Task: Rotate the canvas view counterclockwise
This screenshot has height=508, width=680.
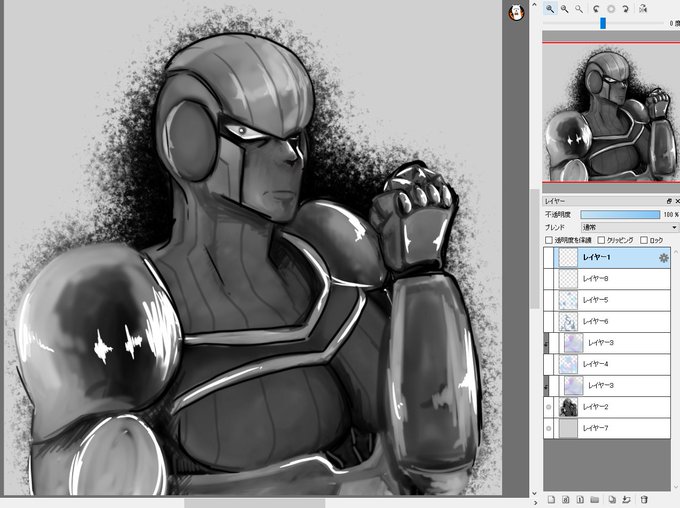Action: pos(596,9)
